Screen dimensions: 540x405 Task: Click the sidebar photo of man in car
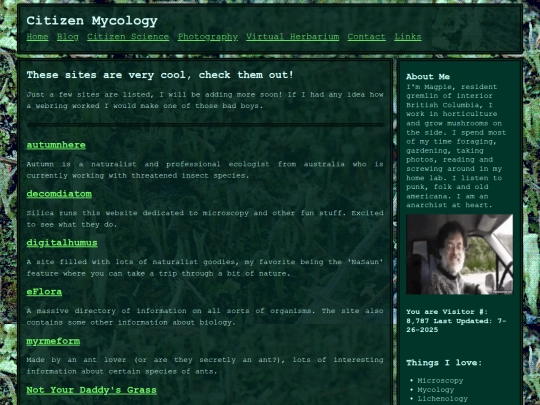tap(459, 254)
